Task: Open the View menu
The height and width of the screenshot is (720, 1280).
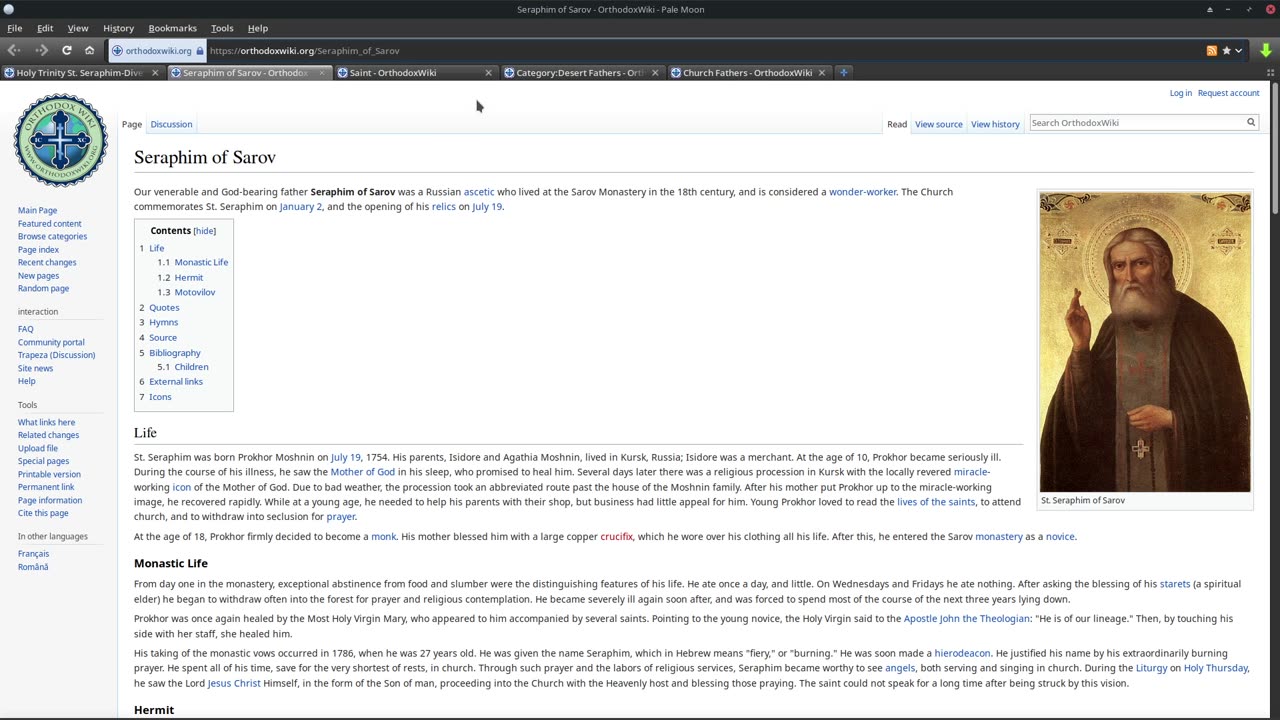Action: click(x=78, y=28)
